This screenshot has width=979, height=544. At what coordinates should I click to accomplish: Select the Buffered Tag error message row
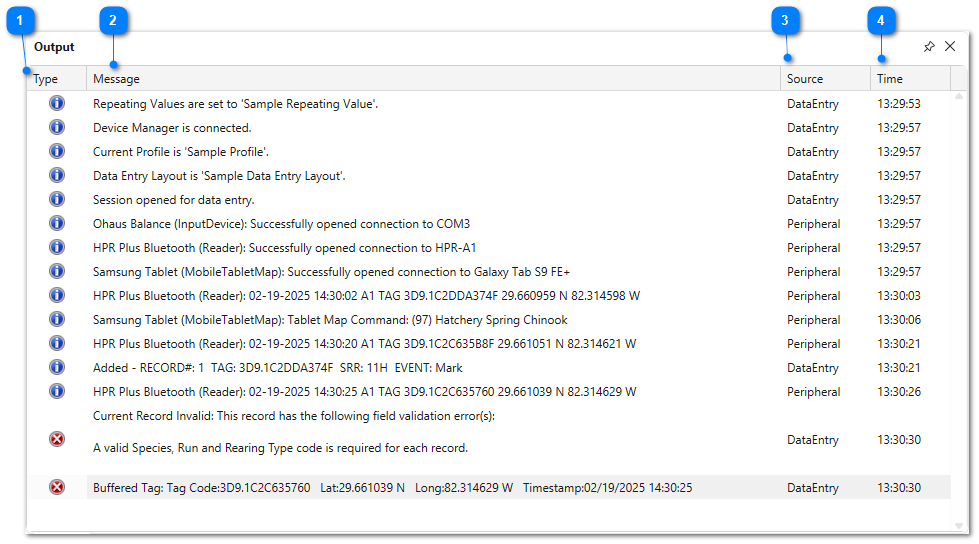tap(488, 487)
